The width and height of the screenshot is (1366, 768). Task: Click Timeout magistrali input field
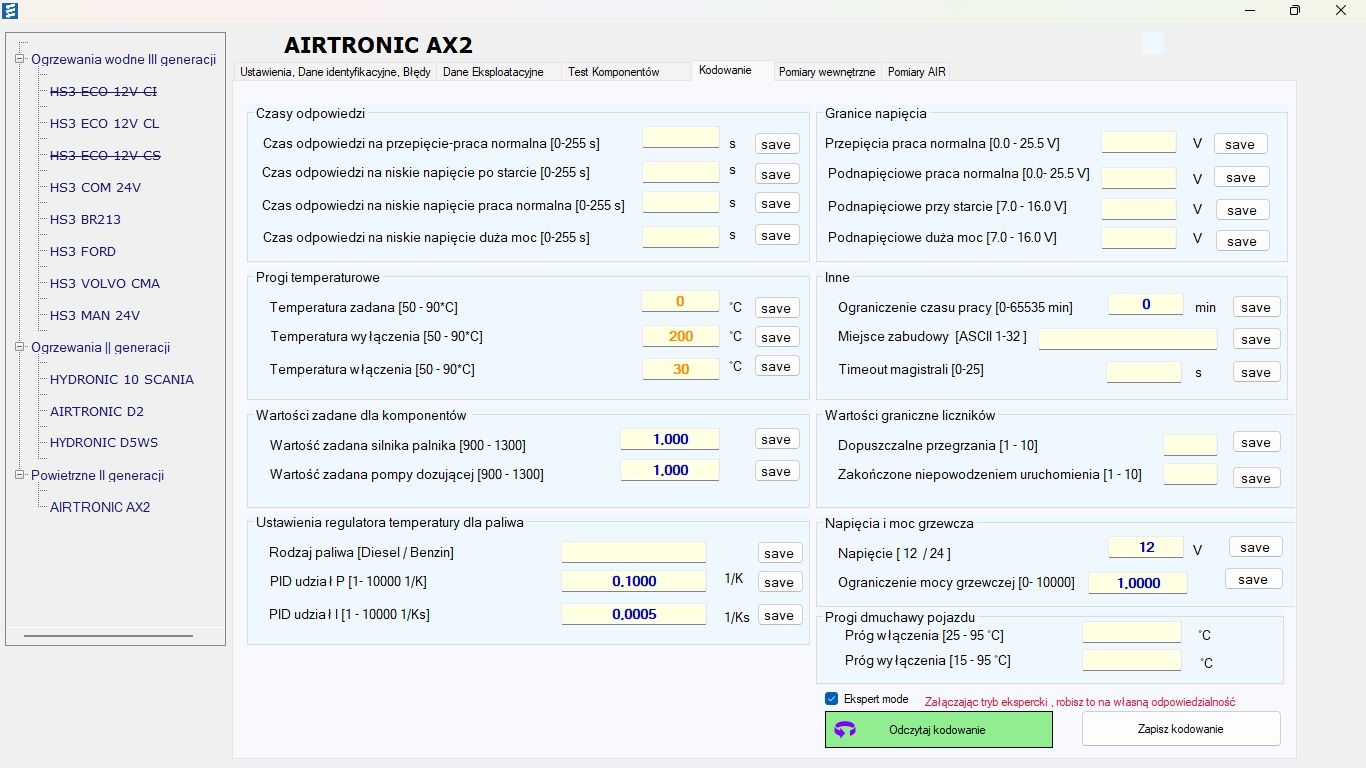coord(1144,372)
